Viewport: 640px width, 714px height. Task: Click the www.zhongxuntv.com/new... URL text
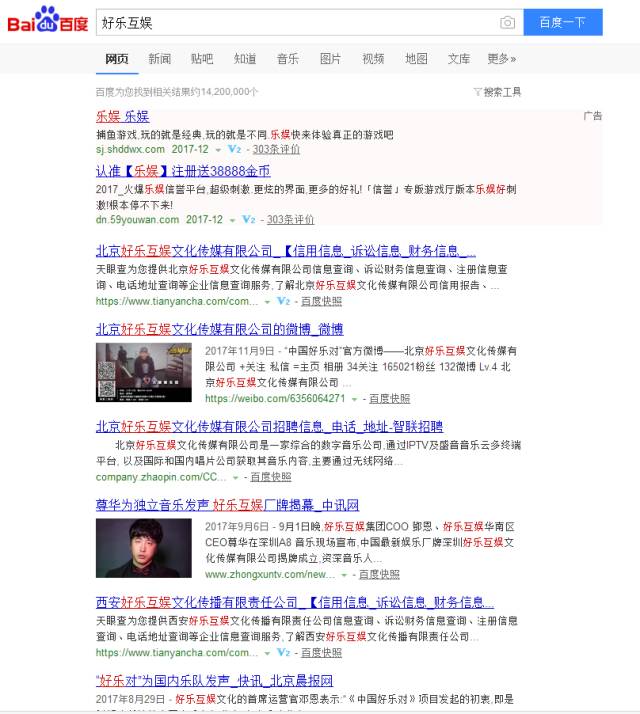pyautogui.click(x=270, y=575)
